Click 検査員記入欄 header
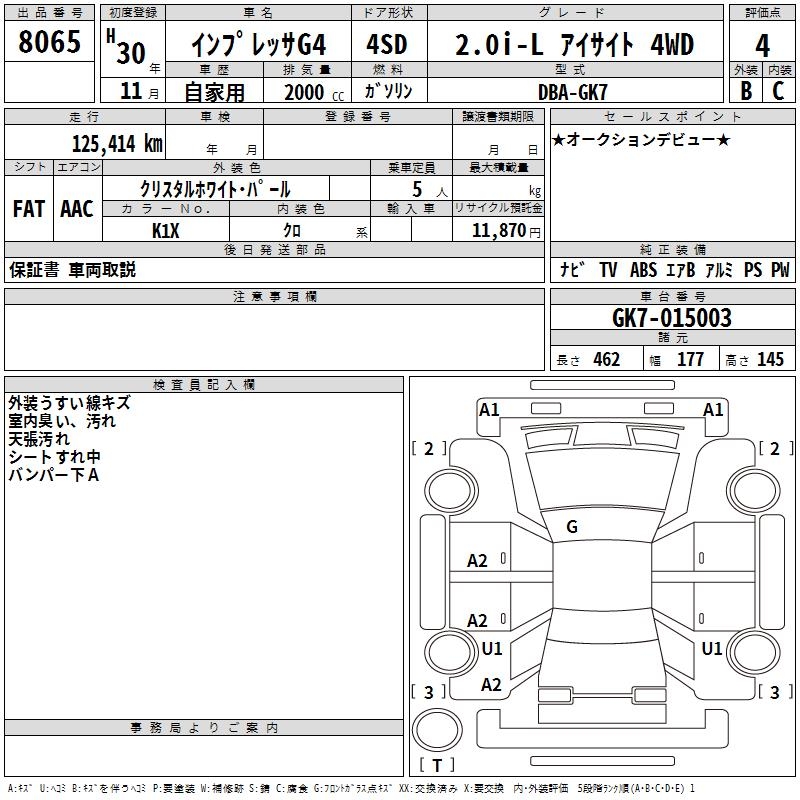 pyautogui.click(x=204, y=385)
